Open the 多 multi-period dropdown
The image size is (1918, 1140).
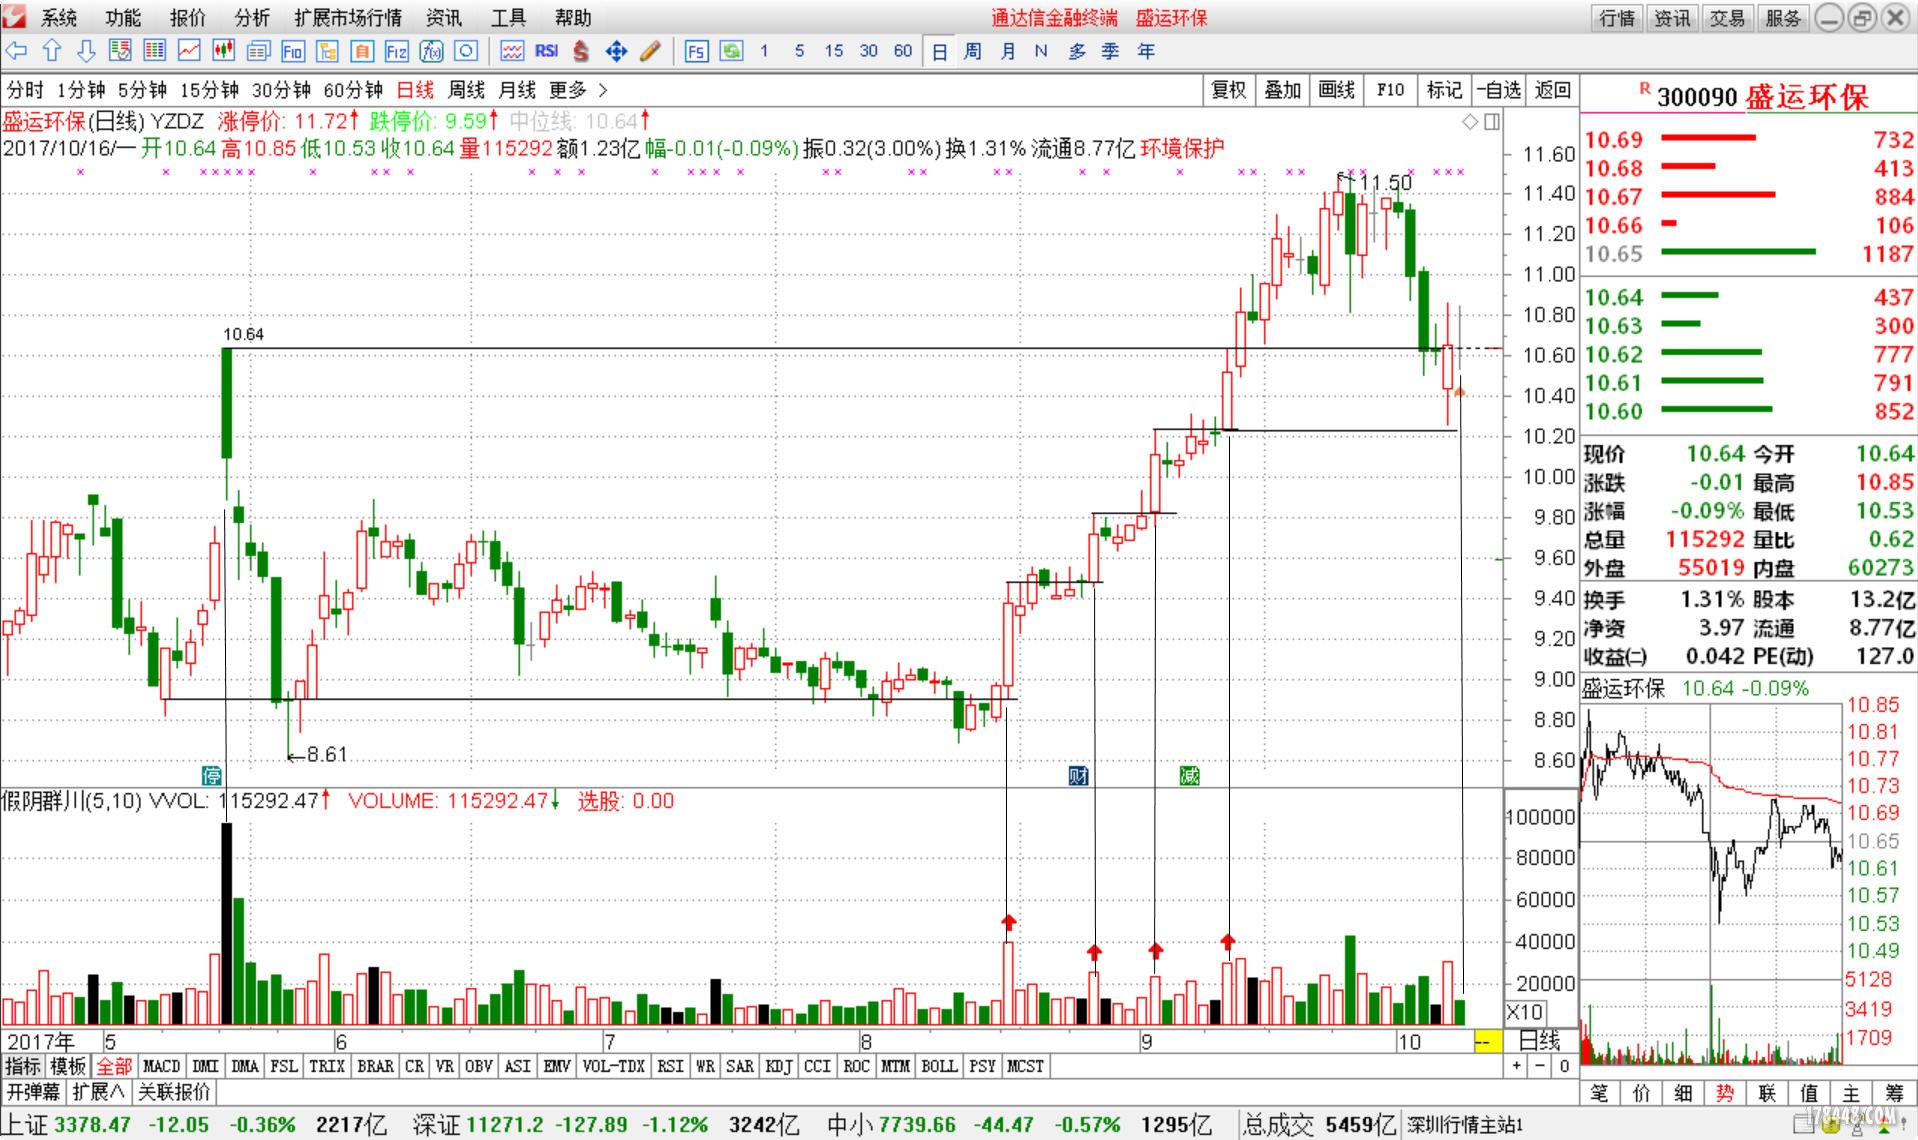1077,51
